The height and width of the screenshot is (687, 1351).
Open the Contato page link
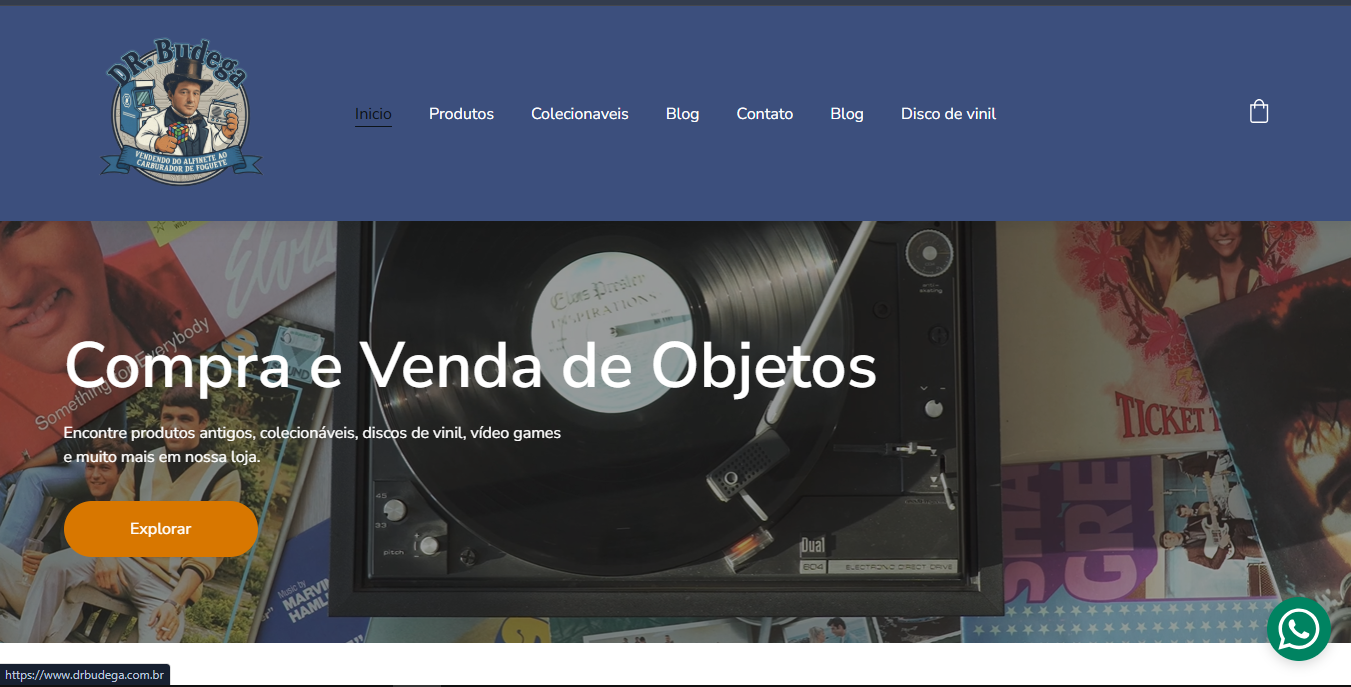click(765, 114)
